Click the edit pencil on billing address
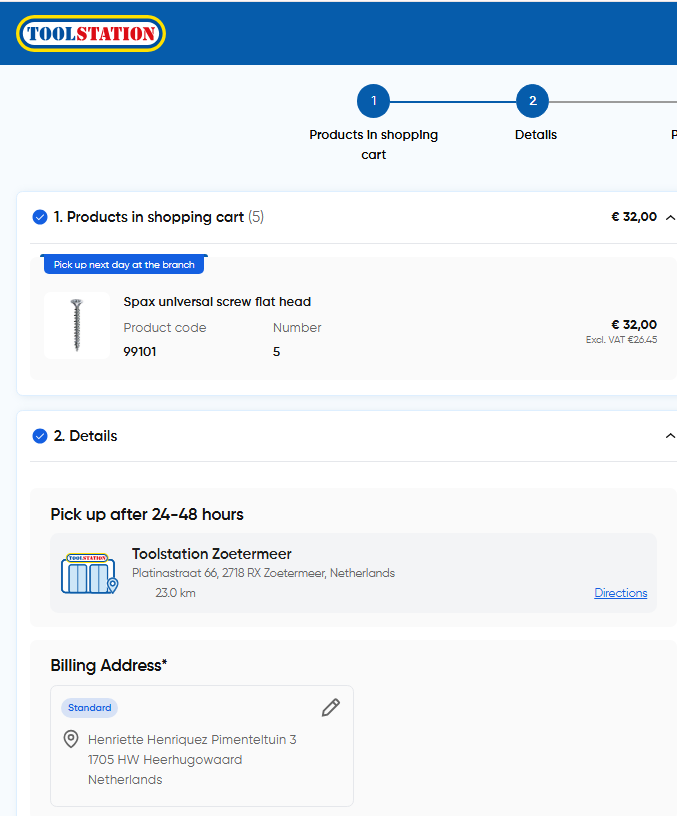 331,708
